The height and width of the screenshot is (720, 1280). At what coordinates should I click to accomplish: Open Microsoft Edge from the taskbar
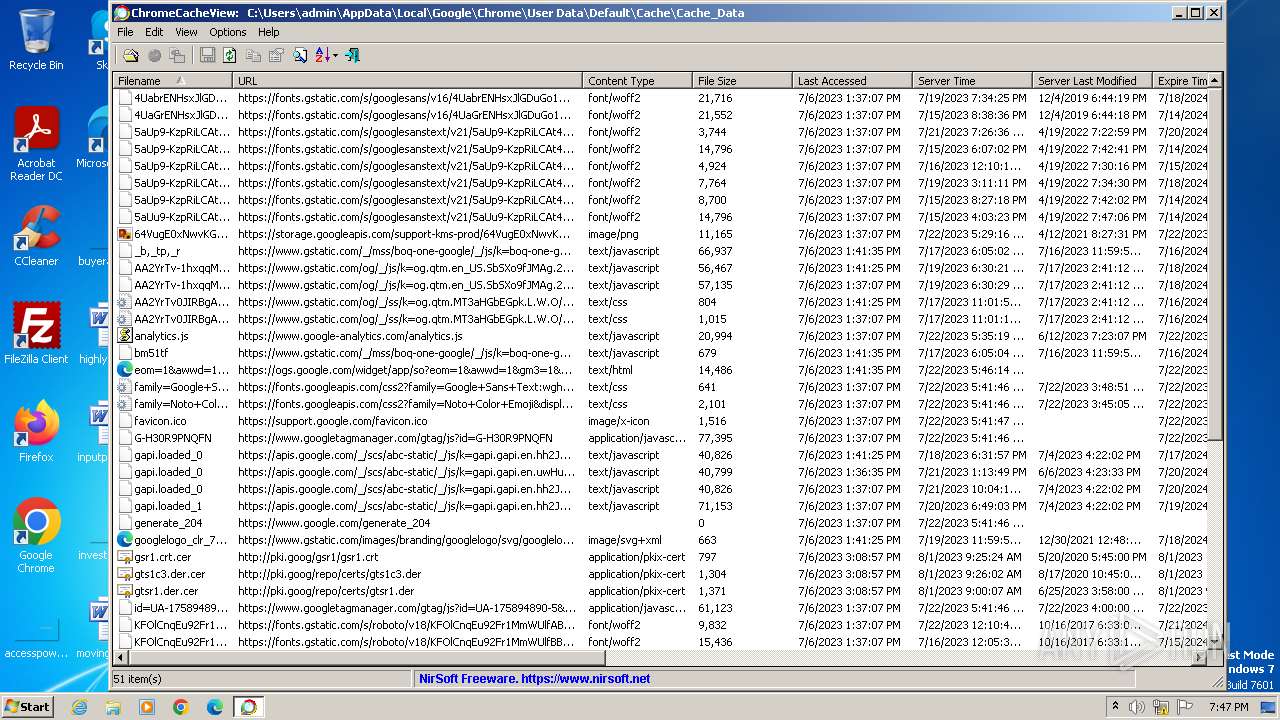[x=215, y=707]
